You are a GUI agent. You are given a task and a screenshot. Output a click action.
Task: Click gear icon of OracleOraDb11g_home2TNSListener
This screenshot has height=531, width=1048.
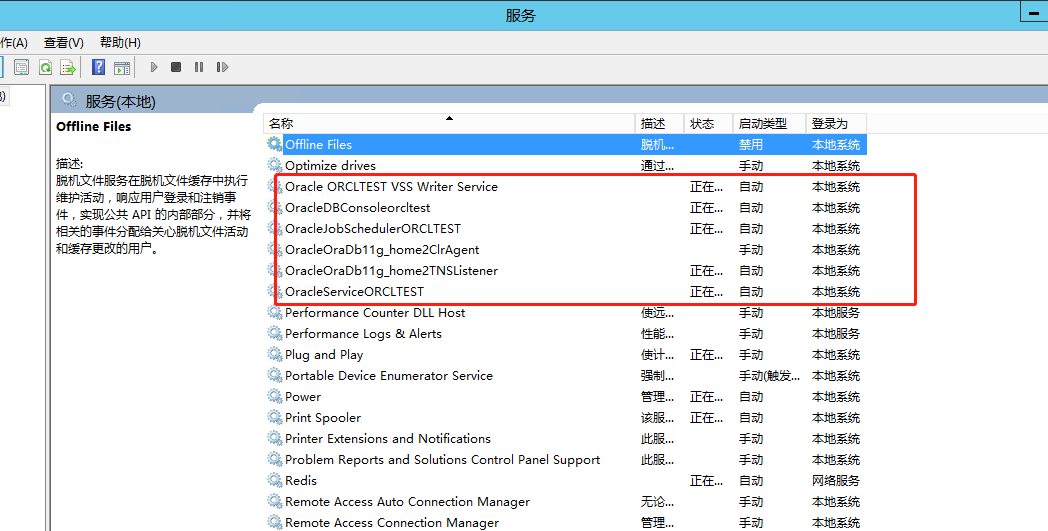pos(274,270)
